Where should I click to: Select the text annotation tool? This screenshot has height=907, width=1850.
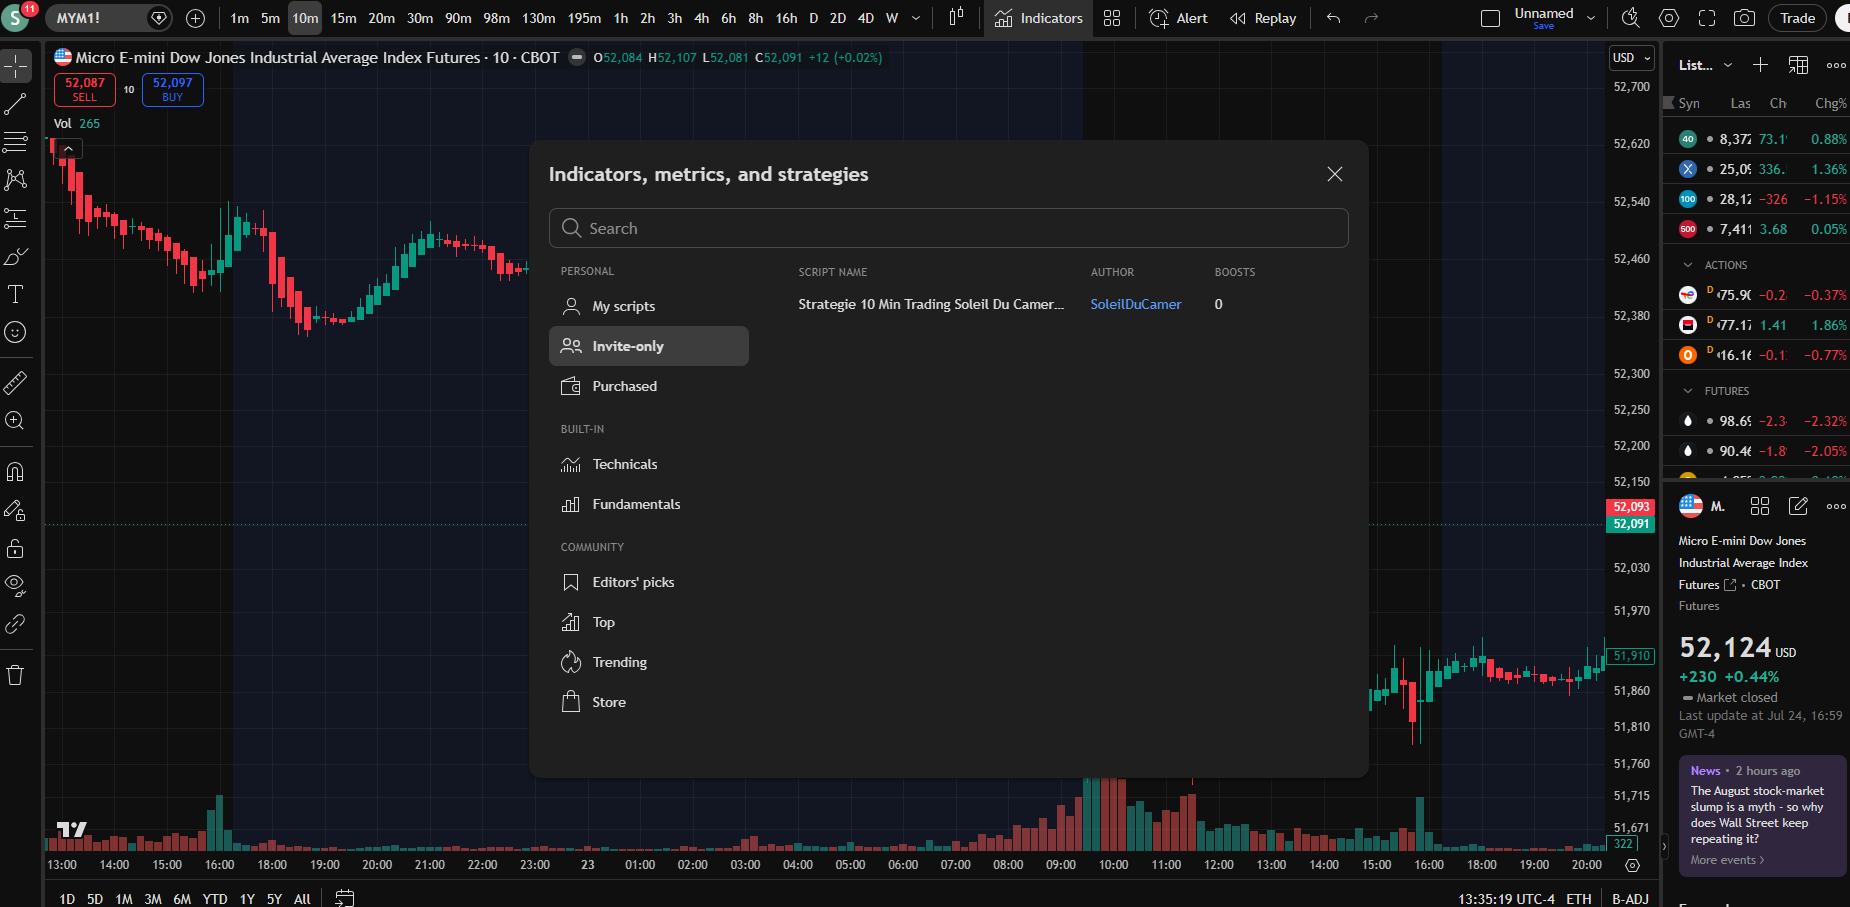pyautogui.click(x=16, y=294)
